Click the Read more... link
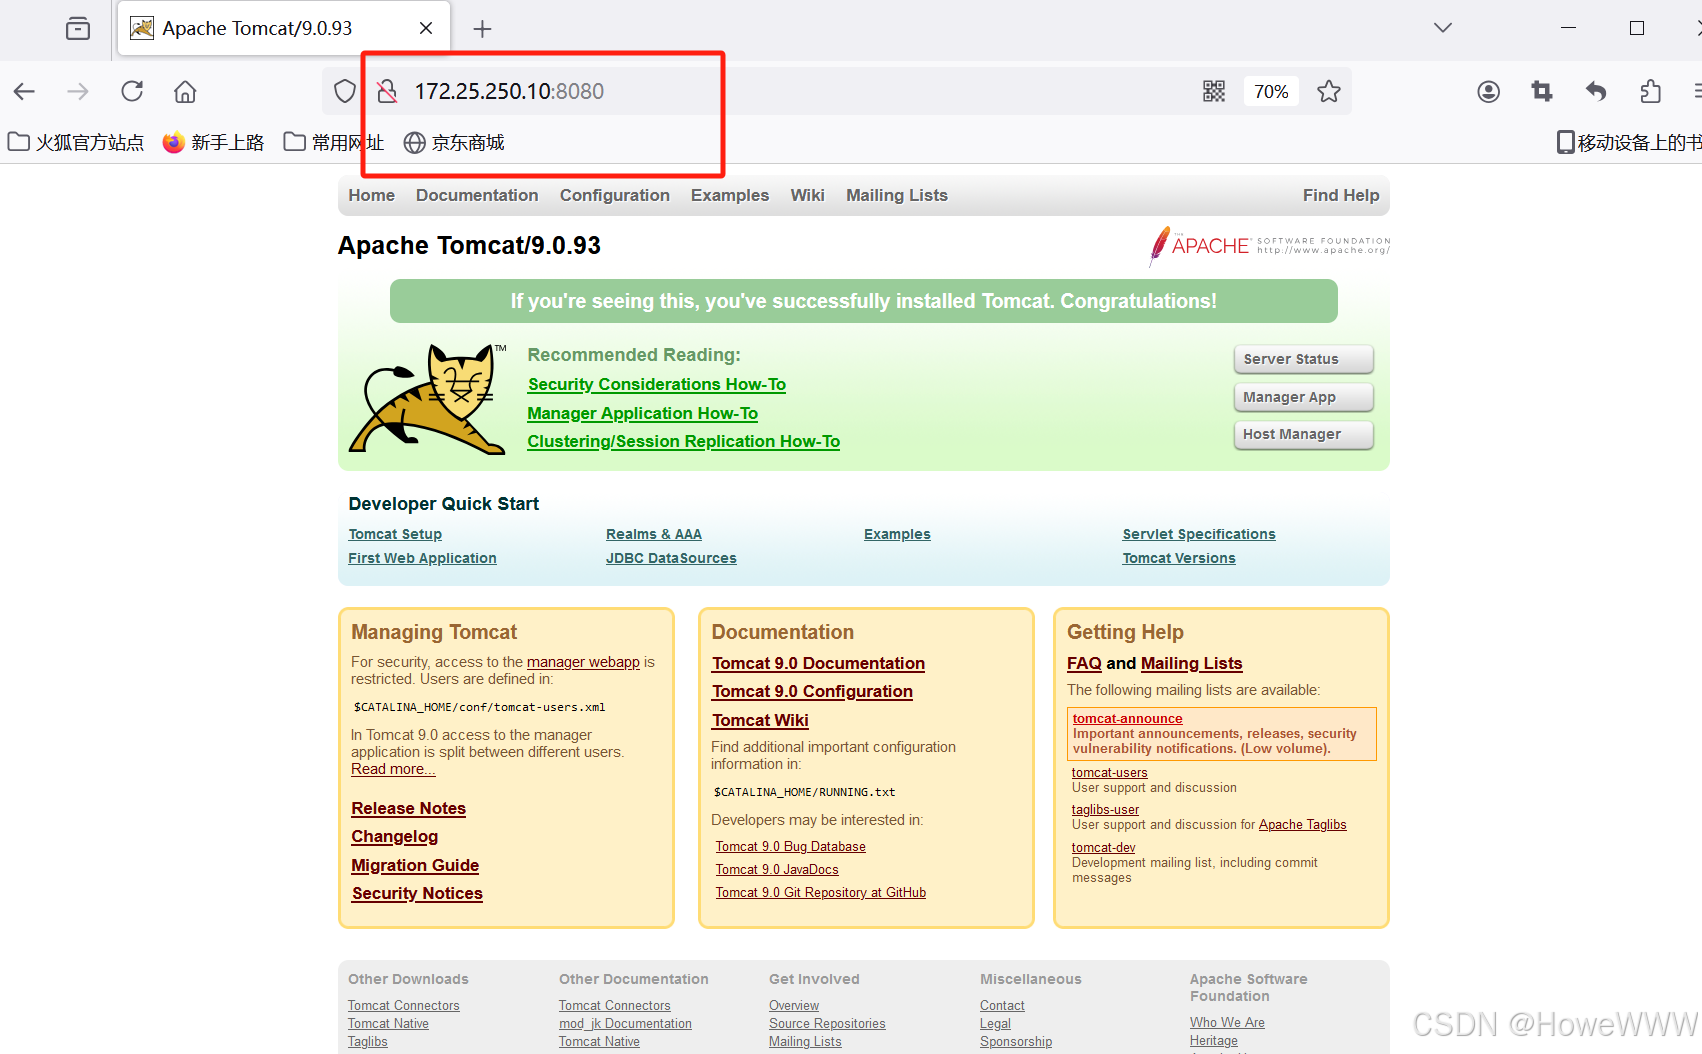Image resolution: width=1702 pixels, height=1054 pixels. click(x=393, y=769)
